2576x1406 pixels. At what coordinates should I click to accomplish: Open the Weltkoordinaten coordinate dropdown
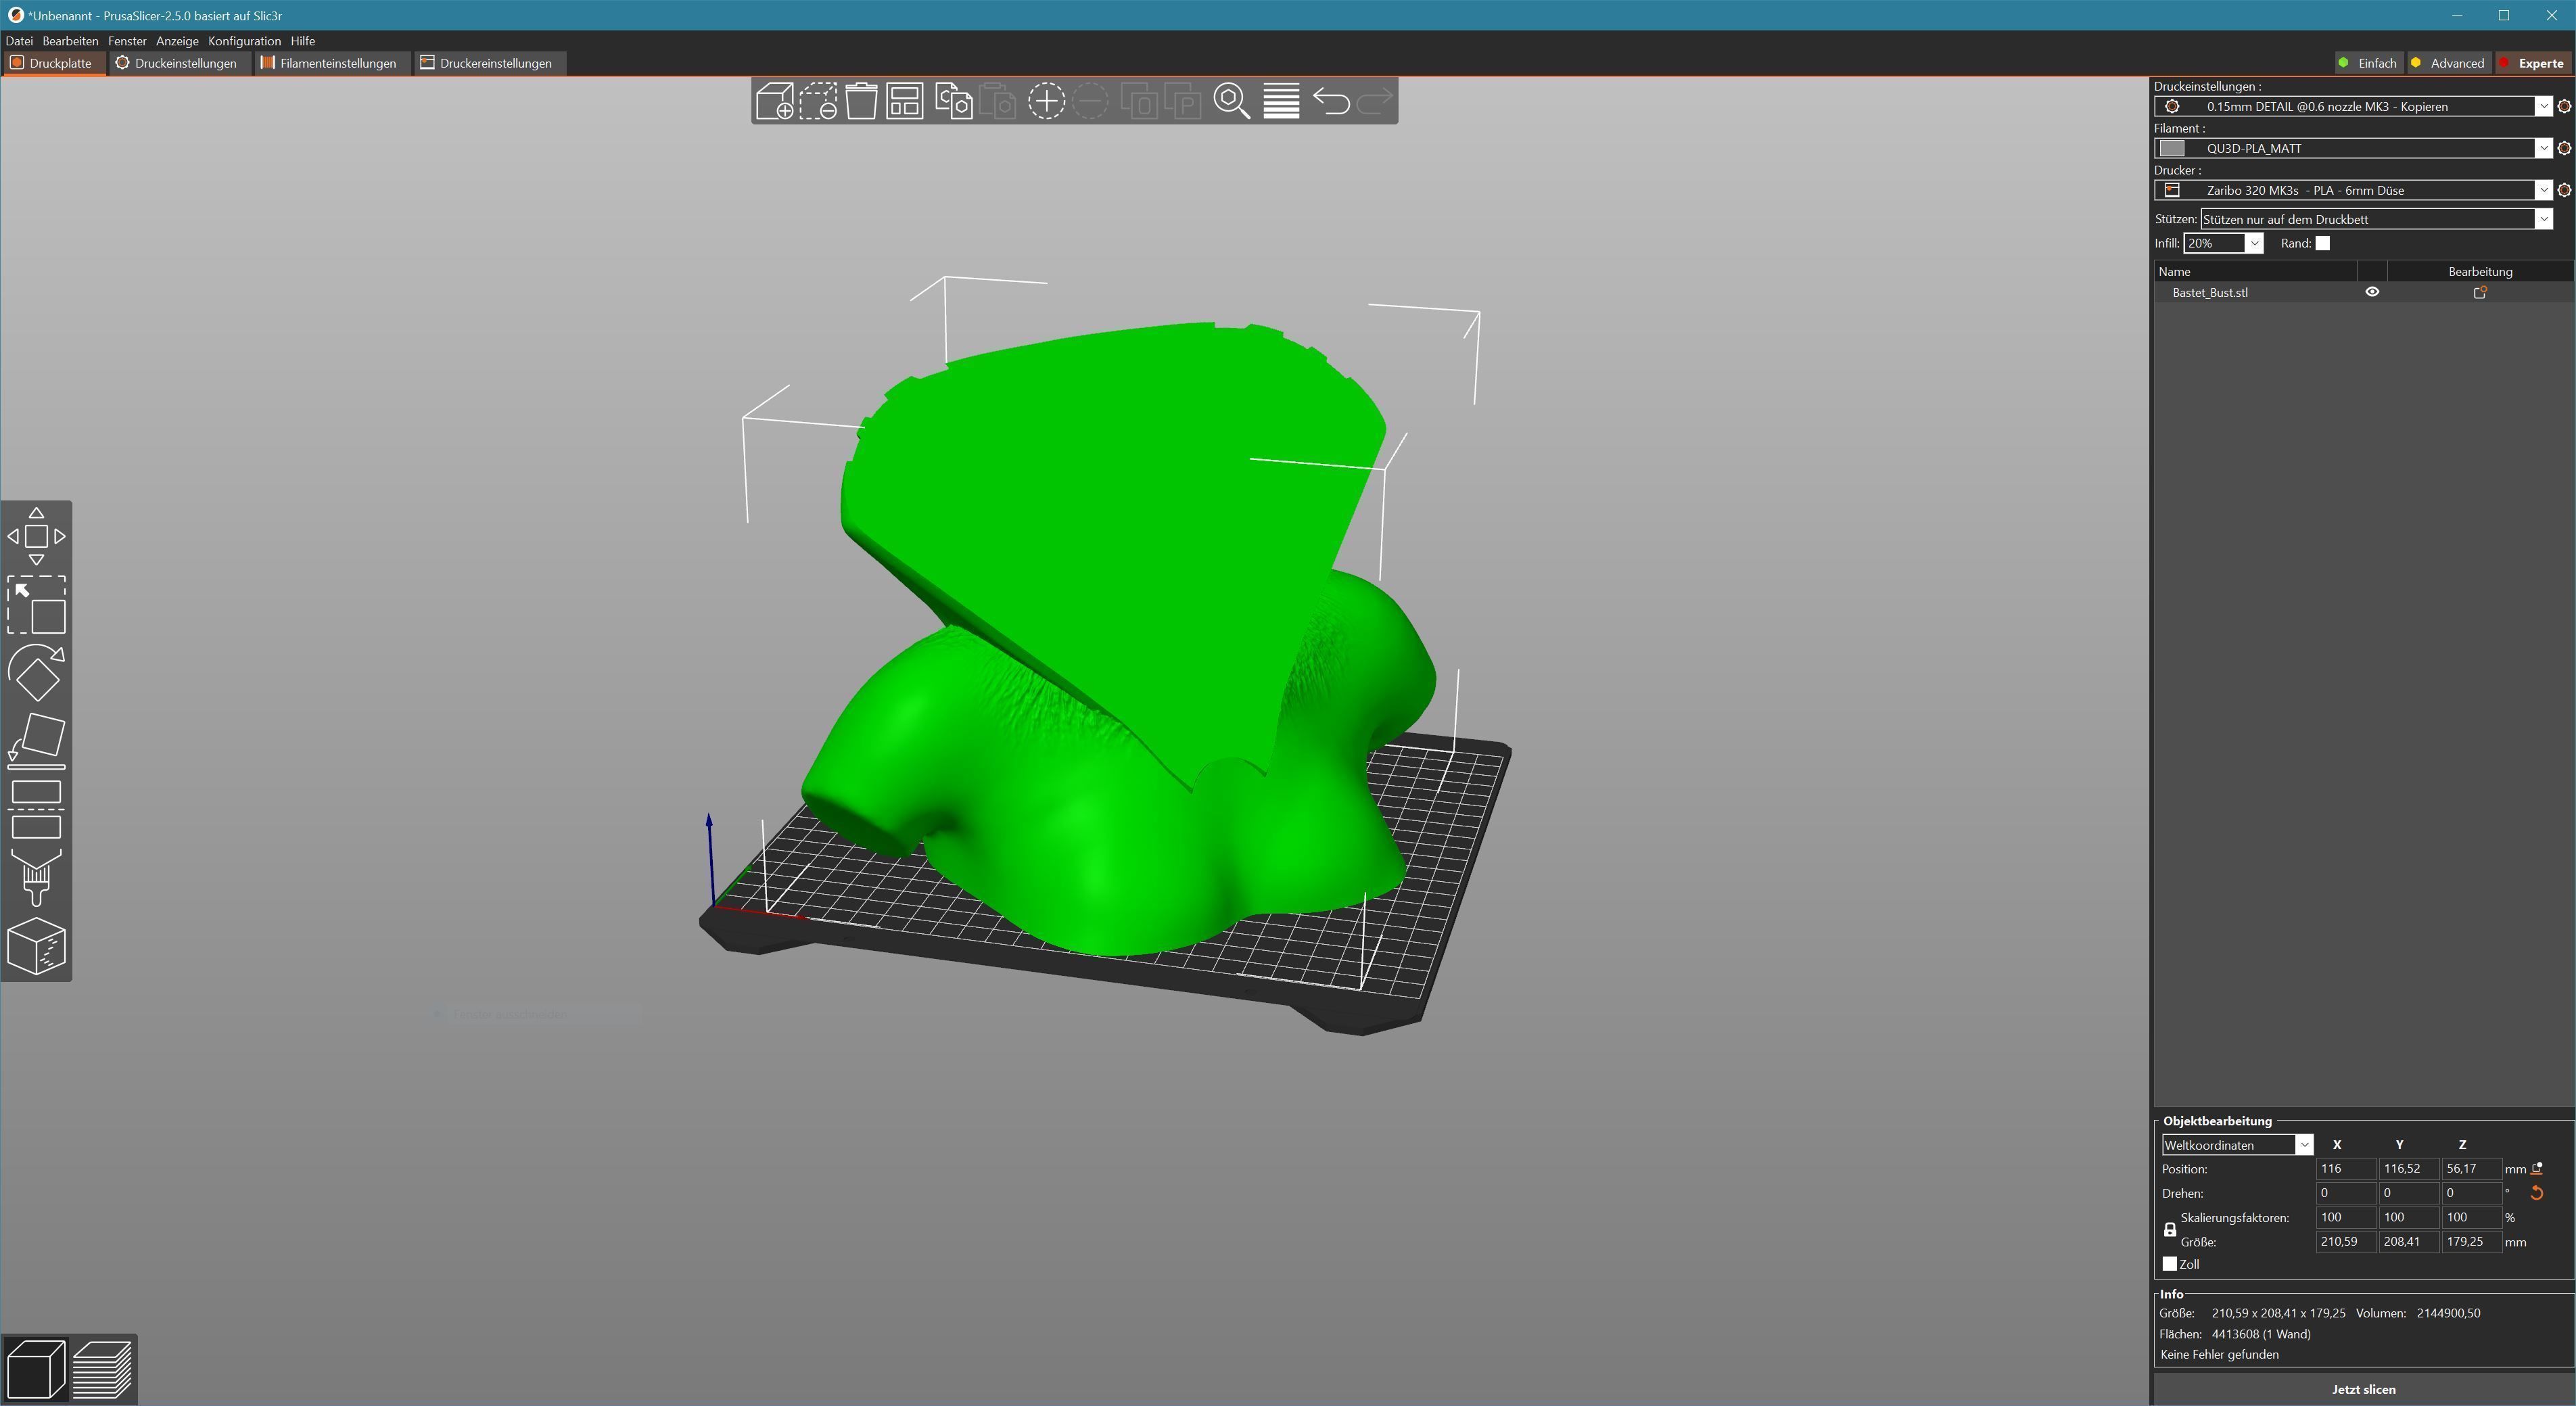click(x=2303, y=1146)
